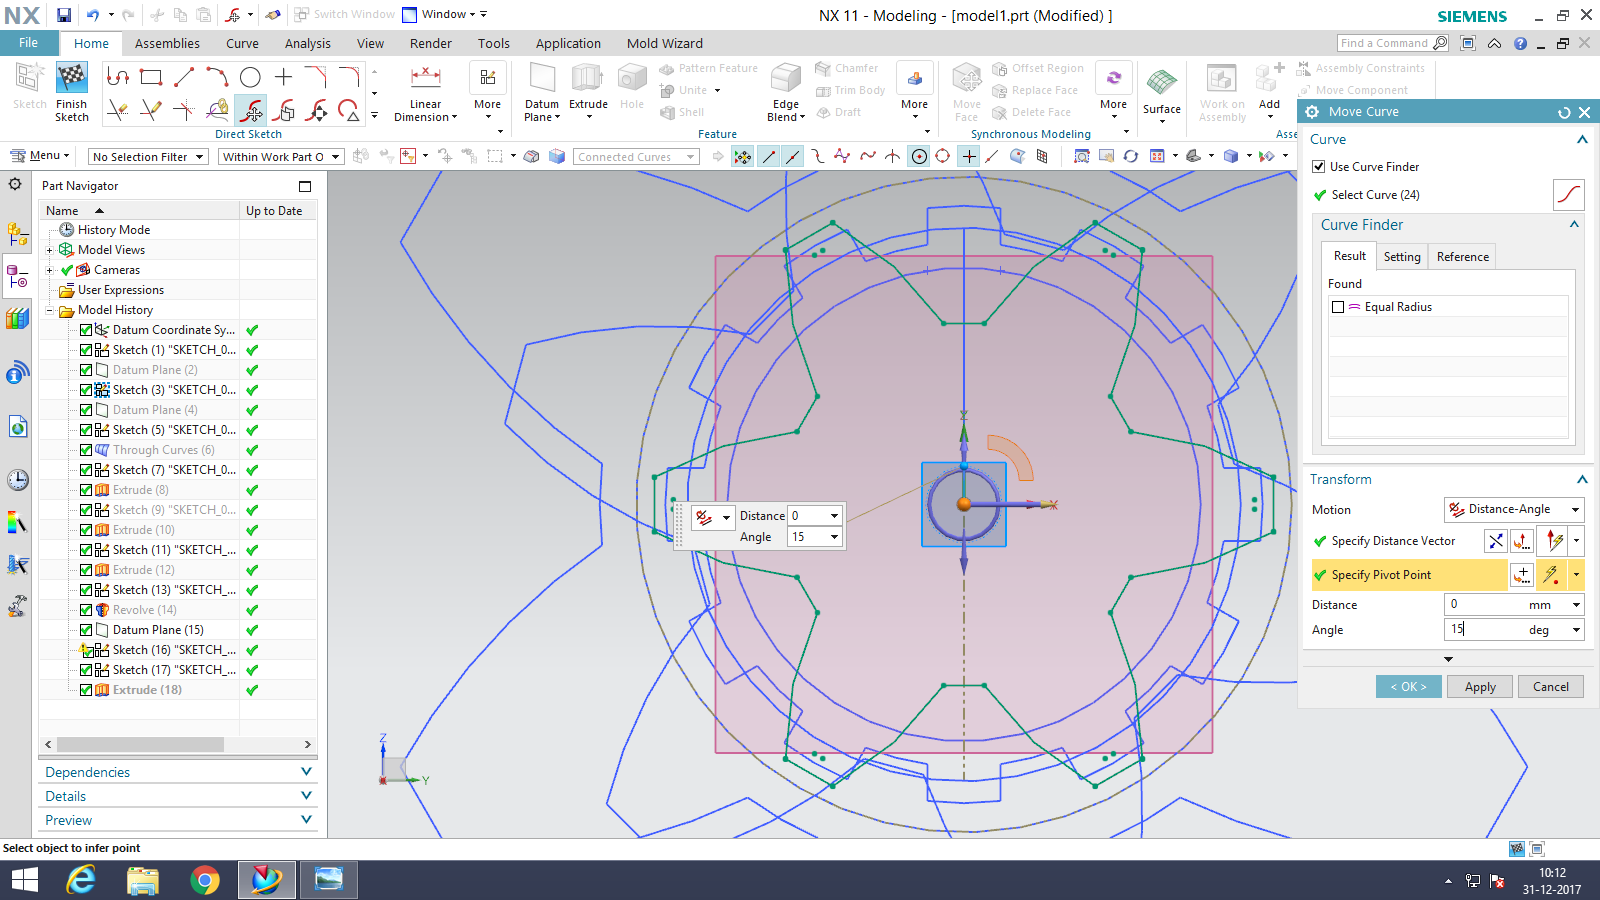Open the History clock sidebar icon
The height and width of the screenshot is (900, 1600).
coord(17,480)
